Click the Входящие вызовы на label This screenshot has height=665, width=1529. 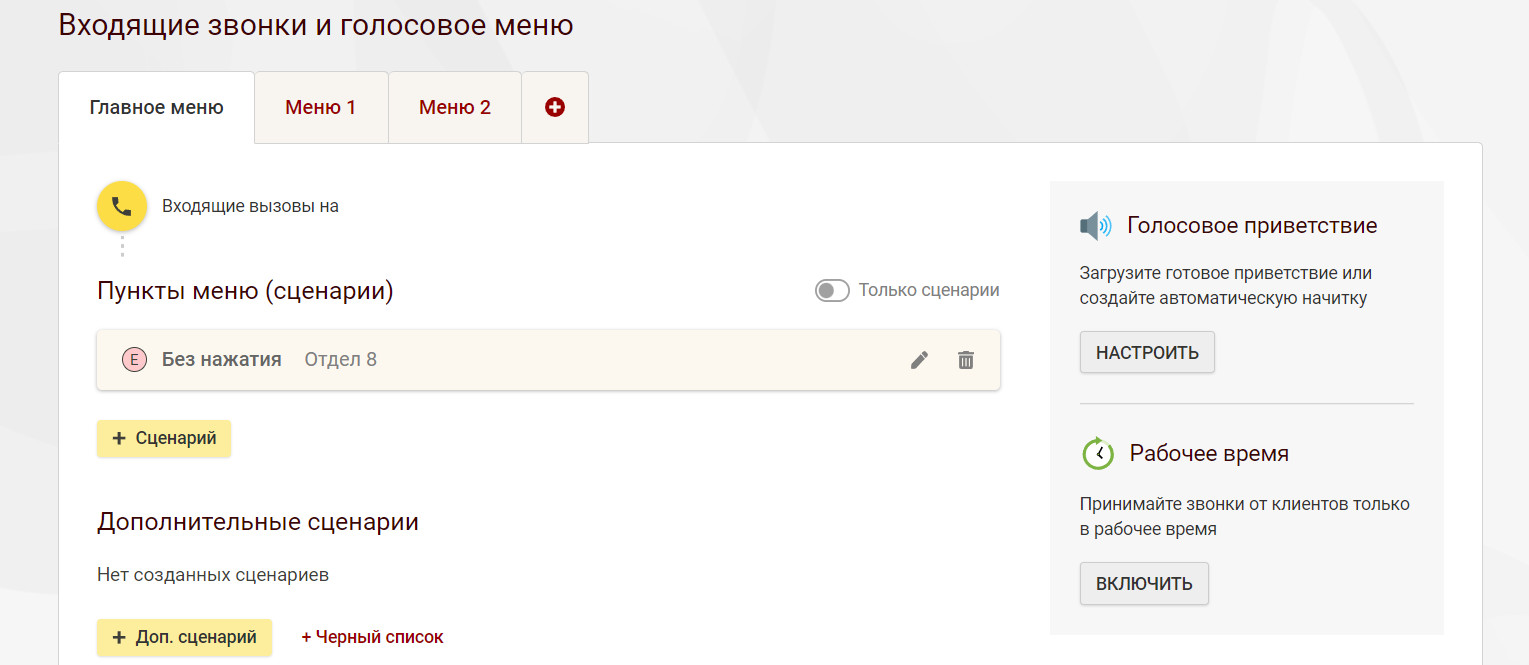250,207
